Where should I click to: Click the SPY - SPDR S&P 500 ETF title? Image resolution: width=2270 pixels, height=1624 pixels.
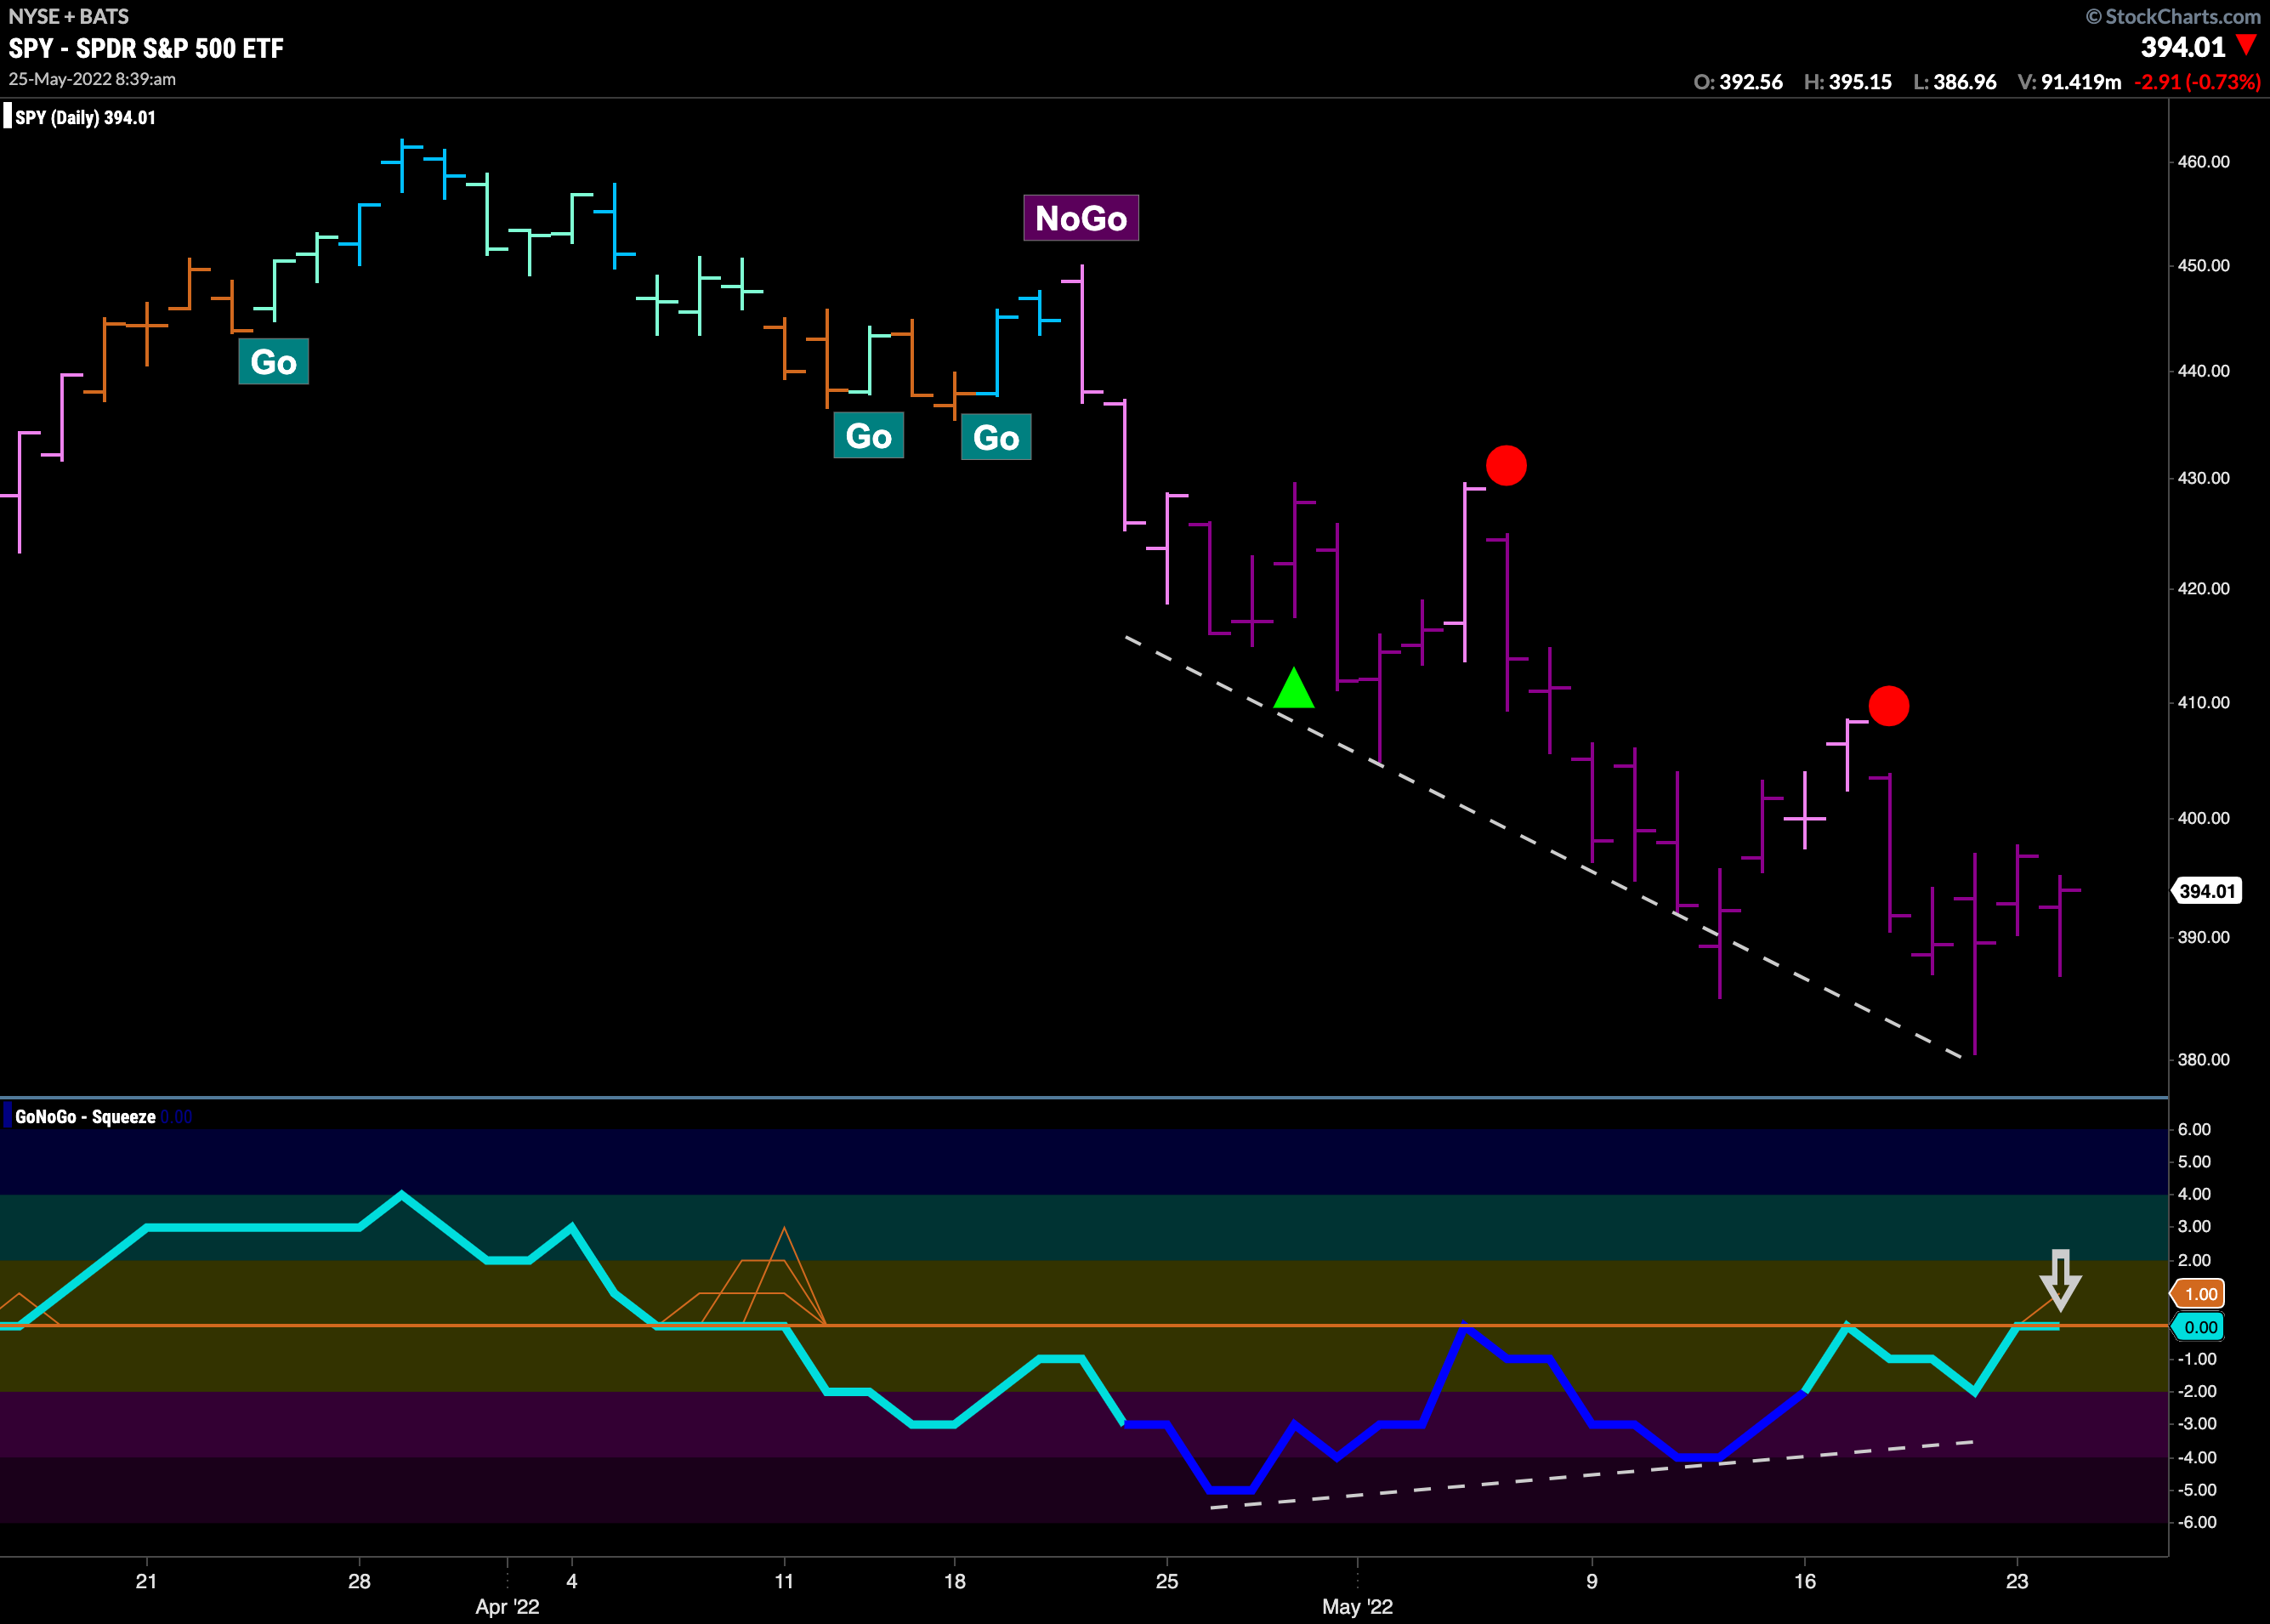(x=146, y=48)
